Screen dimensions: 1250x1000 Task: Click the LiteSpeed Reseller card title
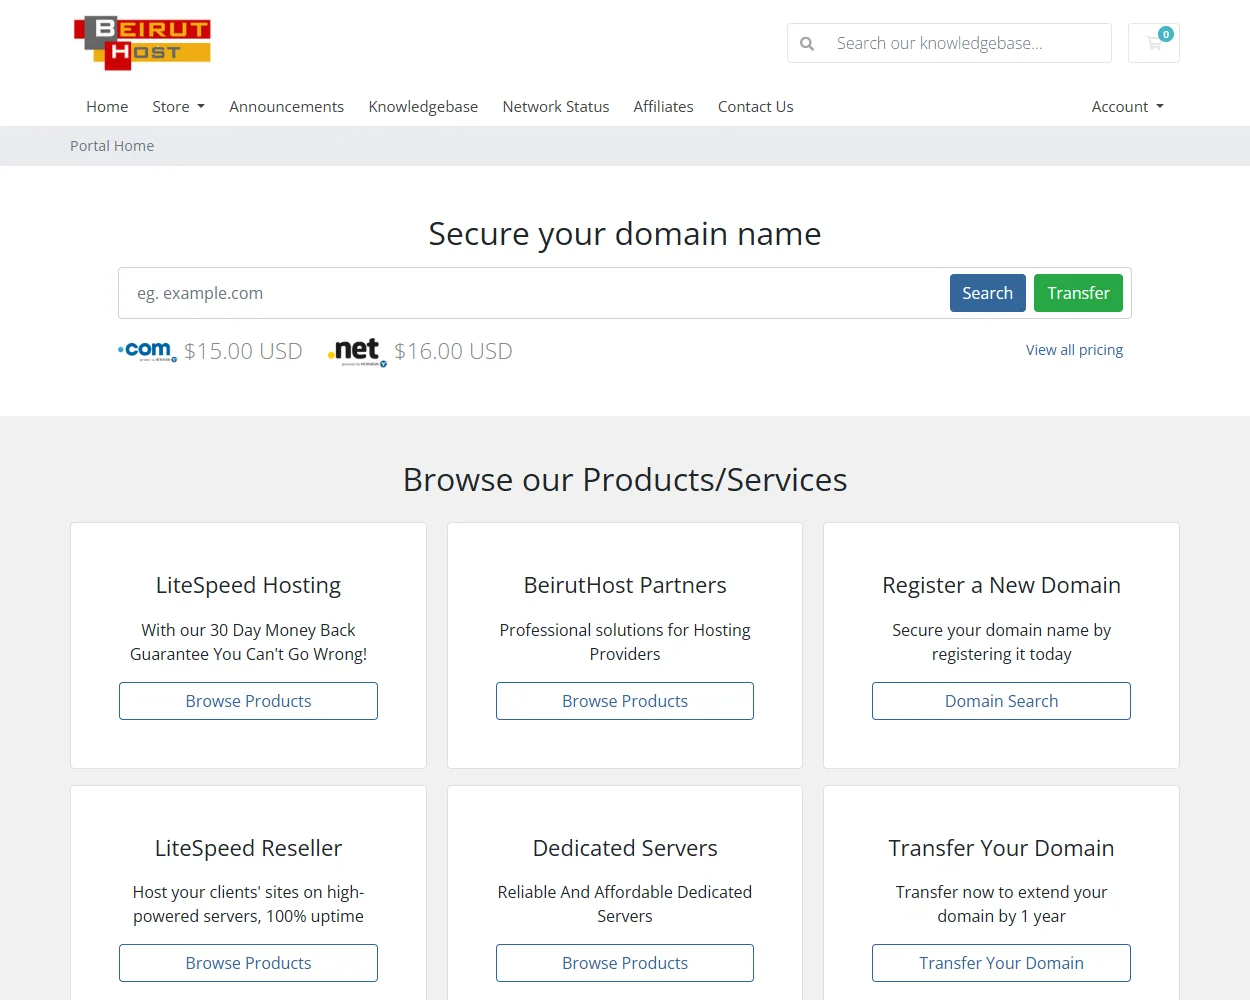pyautogui.click(x=248, y=848)
